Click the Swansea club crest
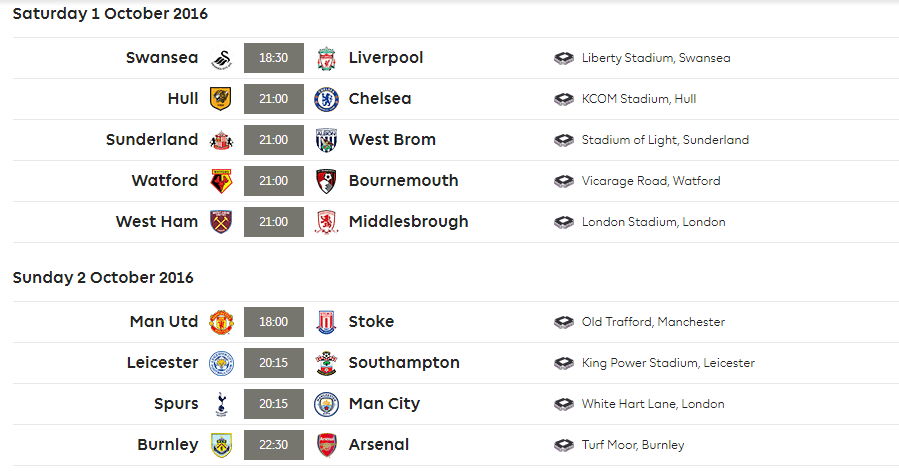This screenshot has width=899, height=474. coord(221,58)
